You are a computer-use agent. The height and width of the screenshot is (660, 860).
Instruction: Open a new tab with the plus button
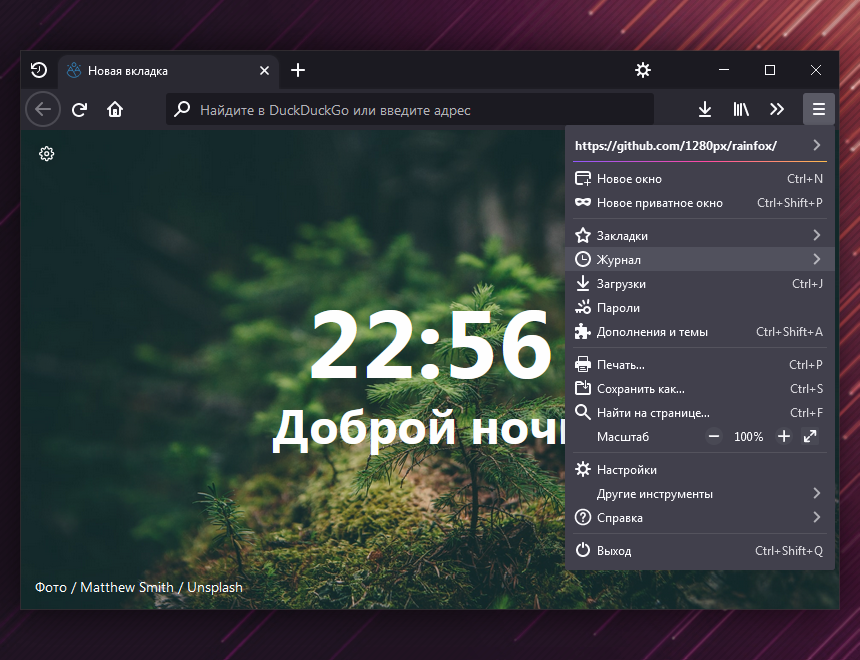[297, 70]
